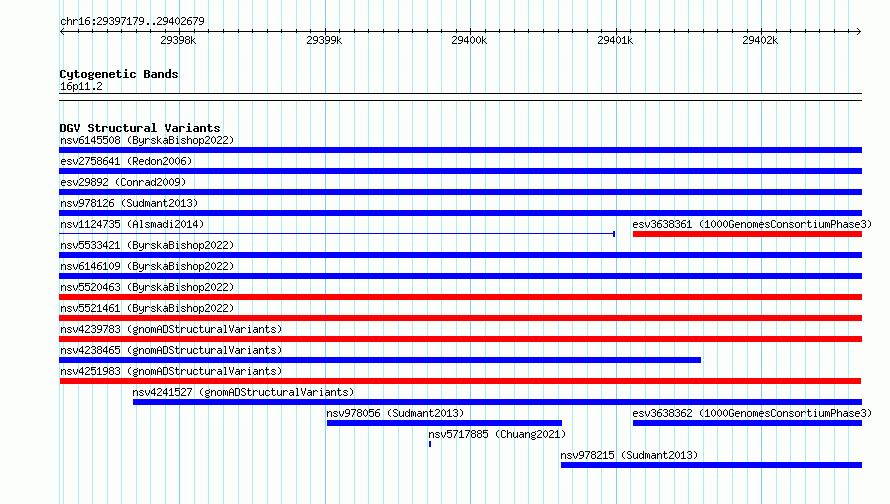
Task: Select the blue bar under esv3638362
Action: pyautogui.click(x=747, y=423)
